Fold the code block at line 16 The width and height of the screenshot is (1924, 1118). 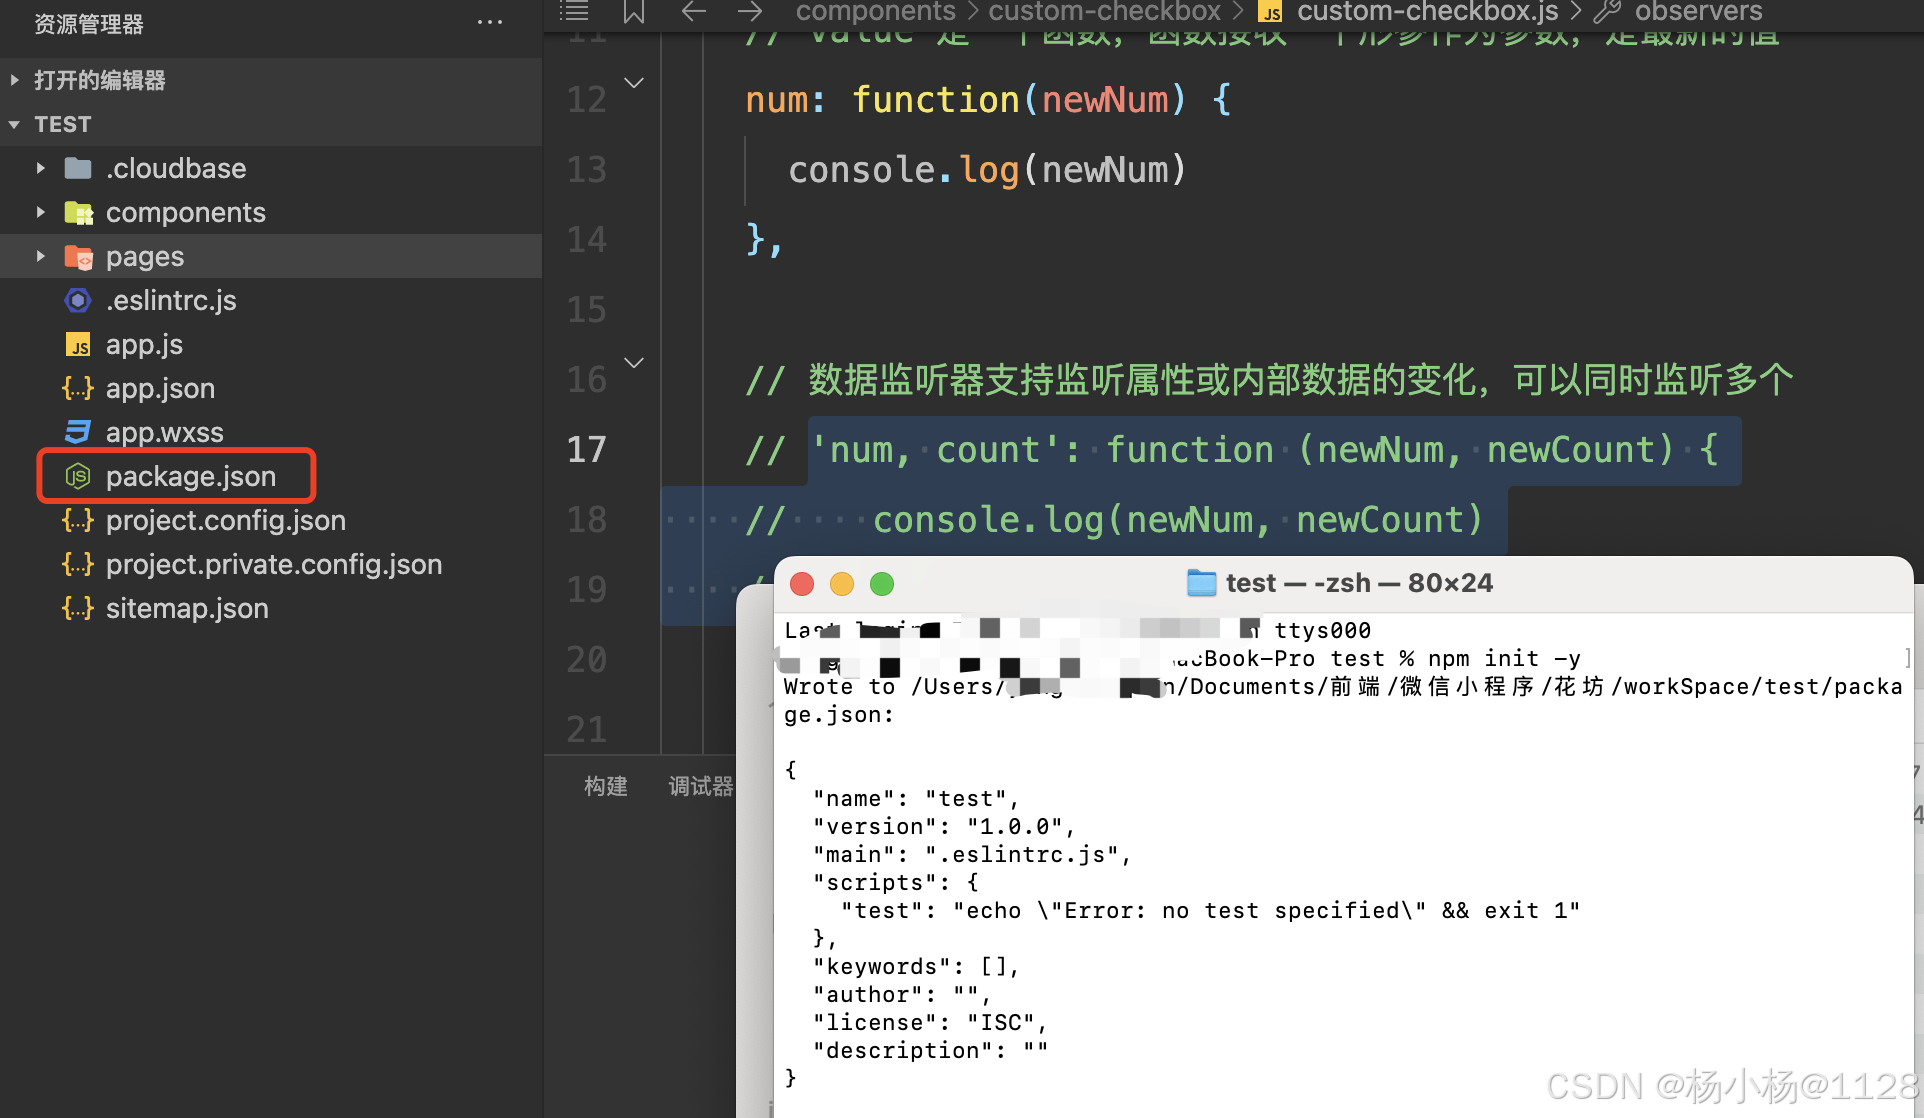pos(634,362)
